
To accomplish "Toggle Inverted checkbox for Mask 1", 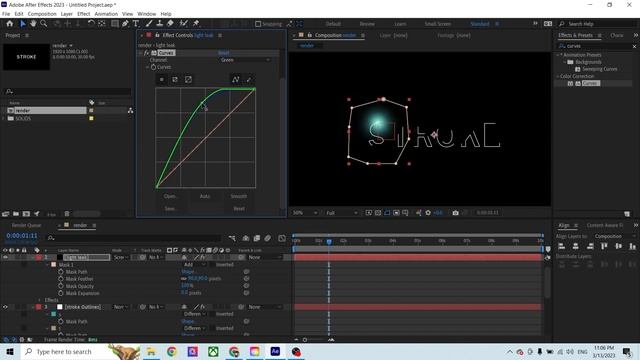I will coord(212,264).
